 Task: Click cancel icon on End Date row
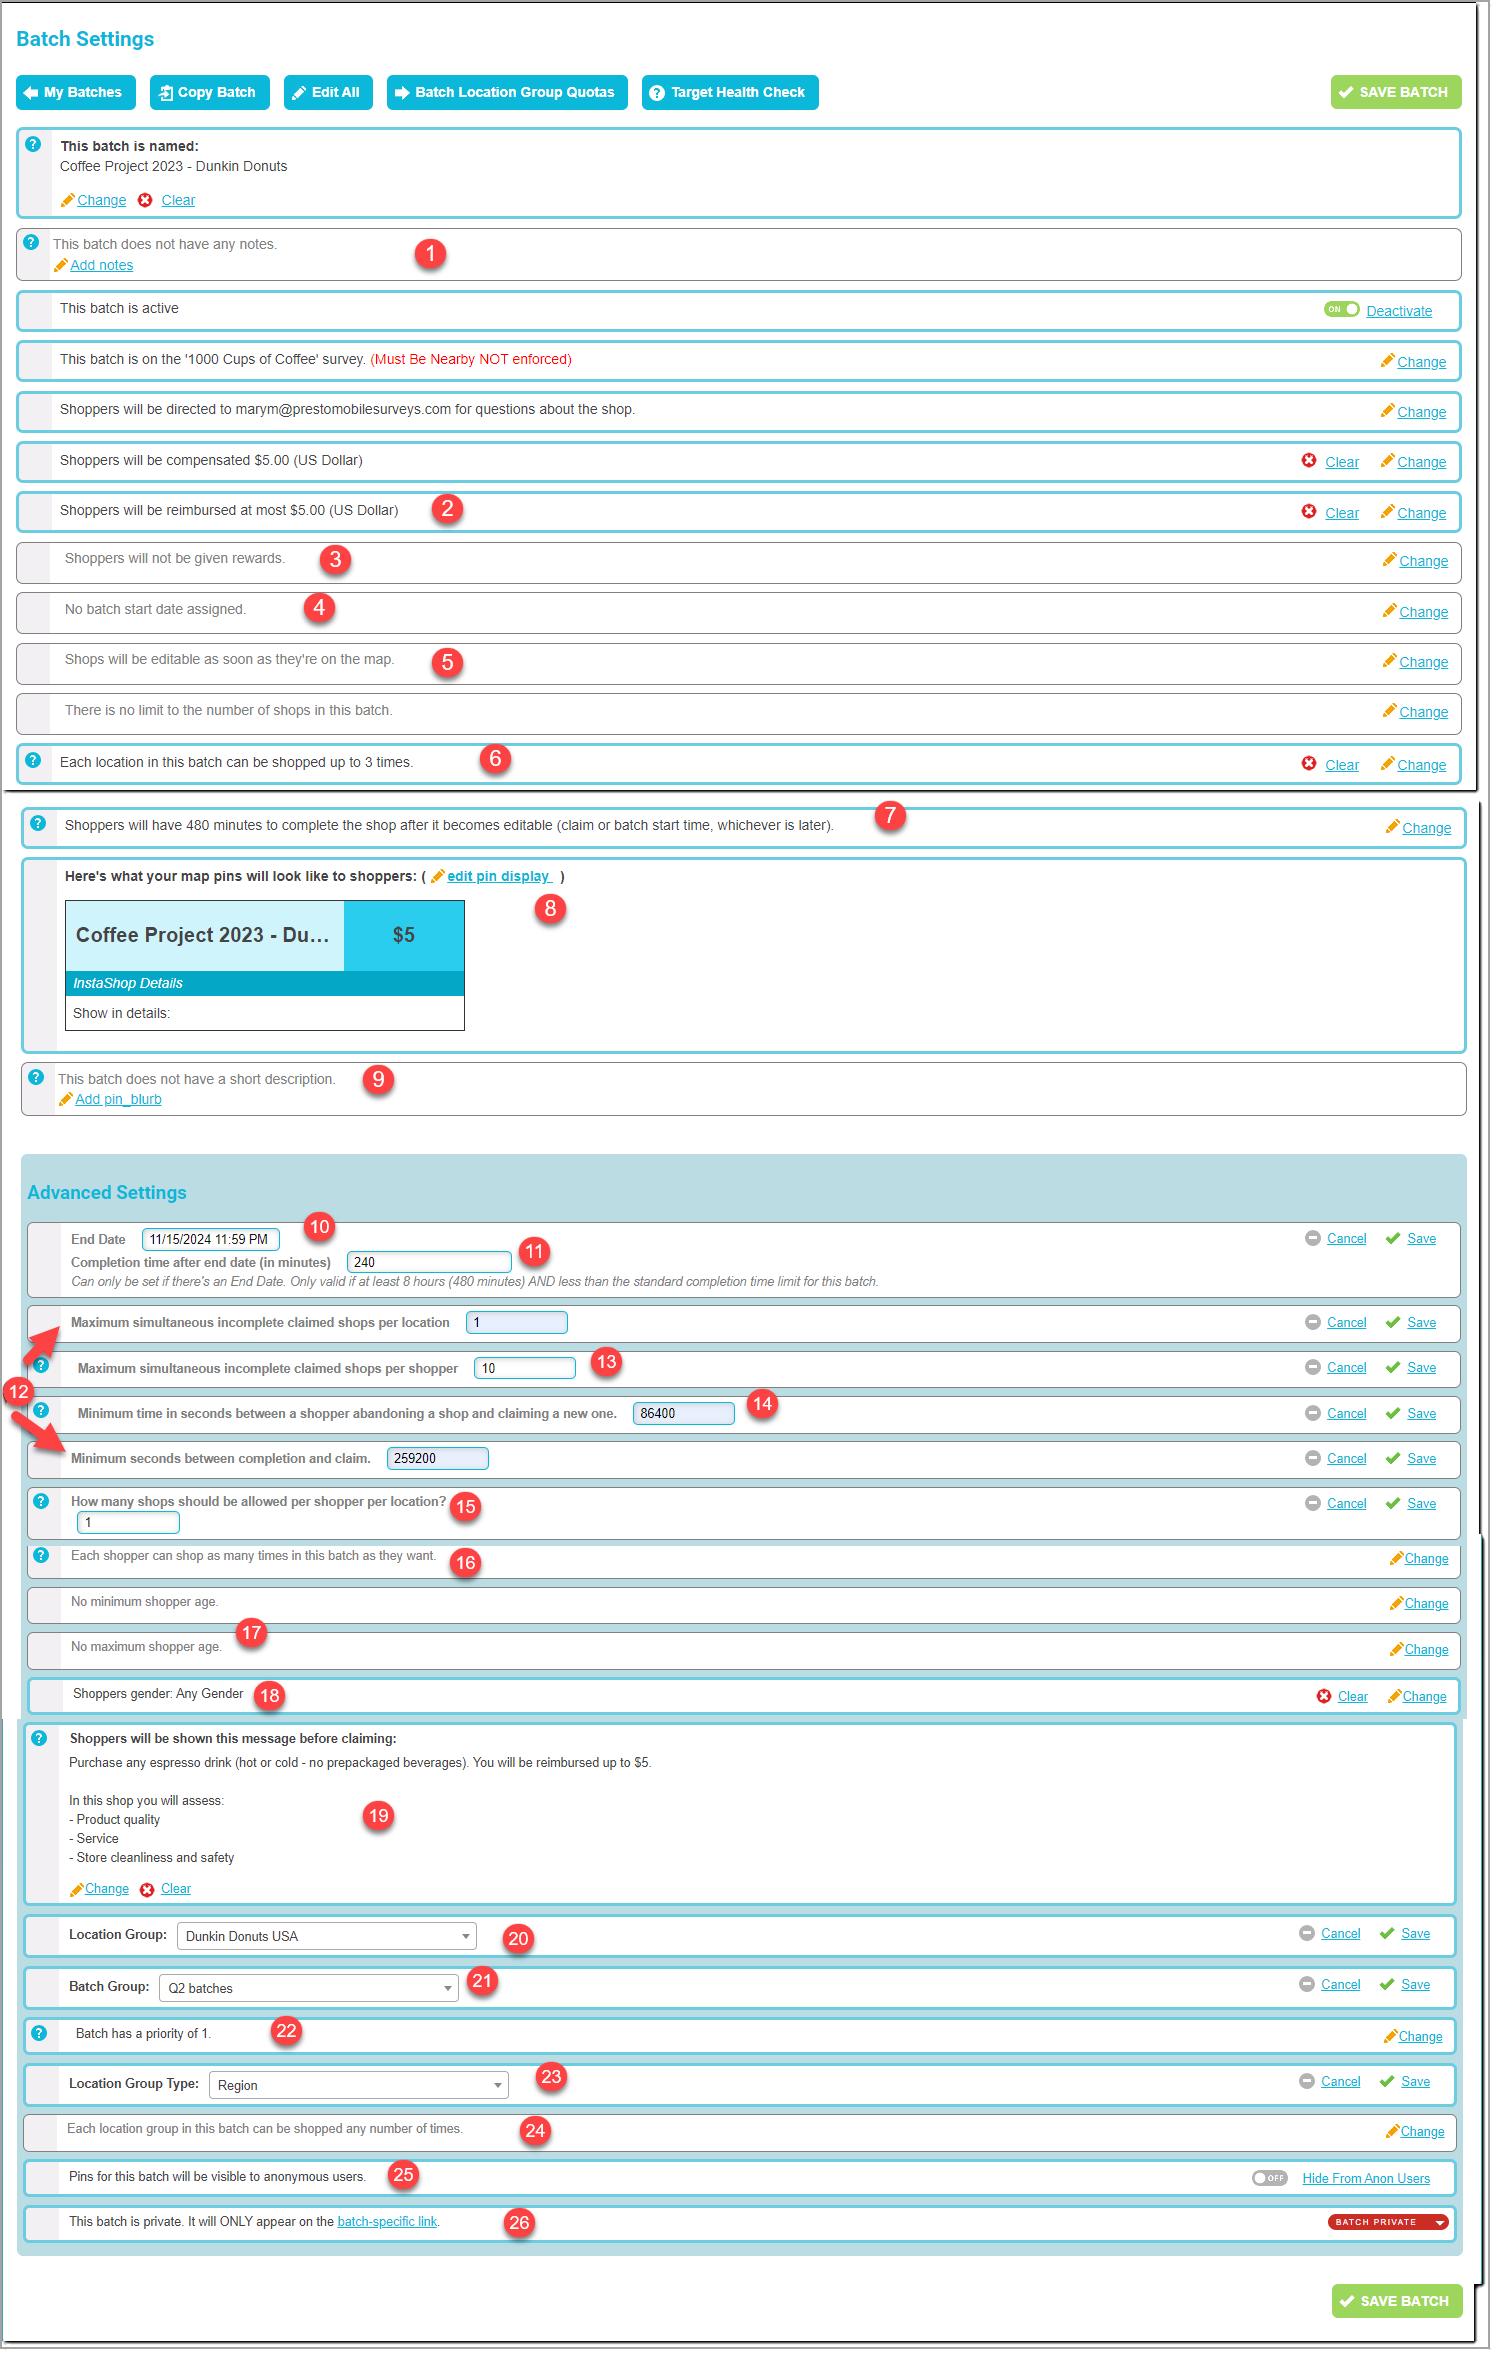click(1313, 1238)
